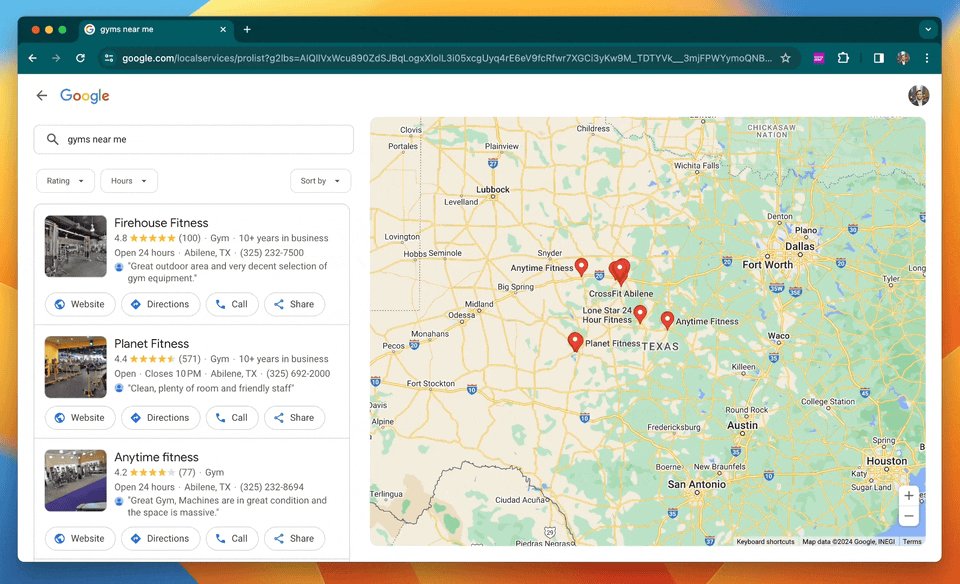Open the Rating filter dropdown

66,181
